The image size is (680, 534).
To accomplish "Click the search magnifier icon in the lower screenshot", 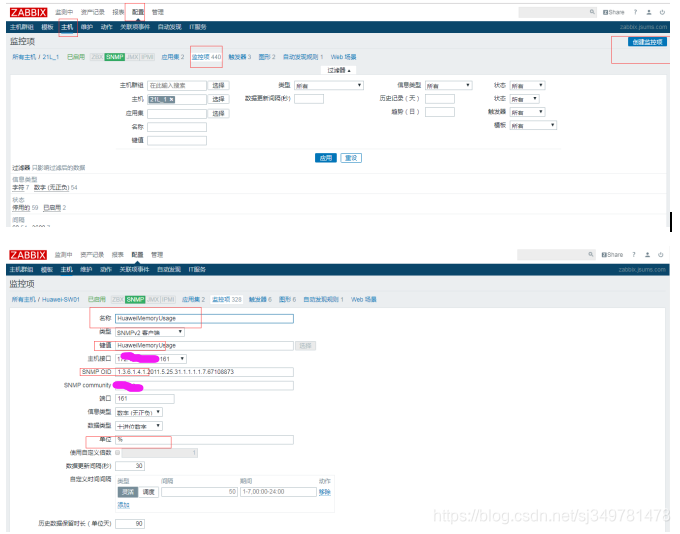I will (591, 255).
